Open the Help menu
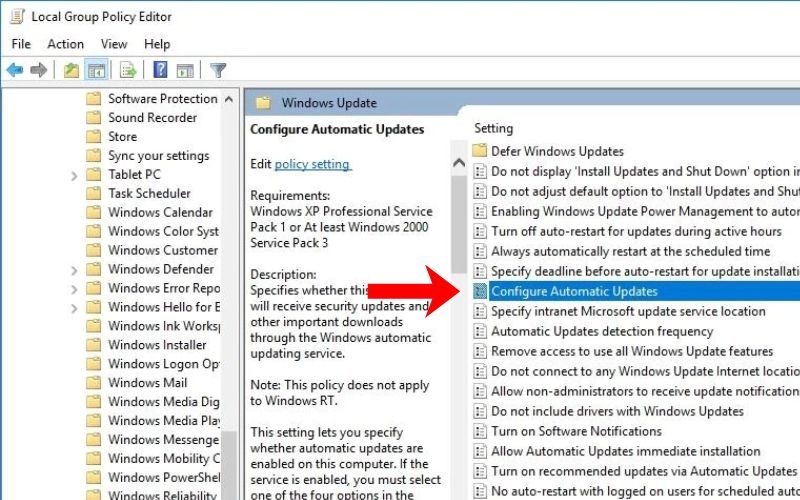Image resolution: width=800 pixels, height=500 pixels. coord(157,44)
